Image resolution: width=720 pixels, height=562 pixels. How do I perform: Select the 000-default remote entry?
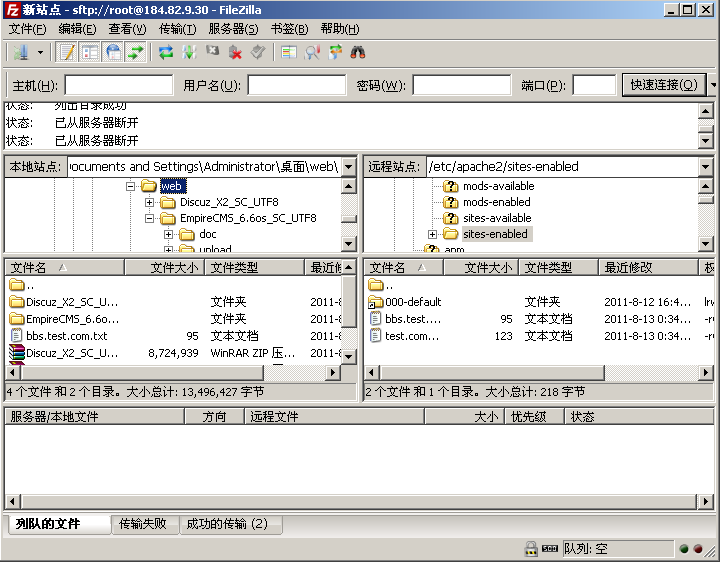[x=413, y=302]
